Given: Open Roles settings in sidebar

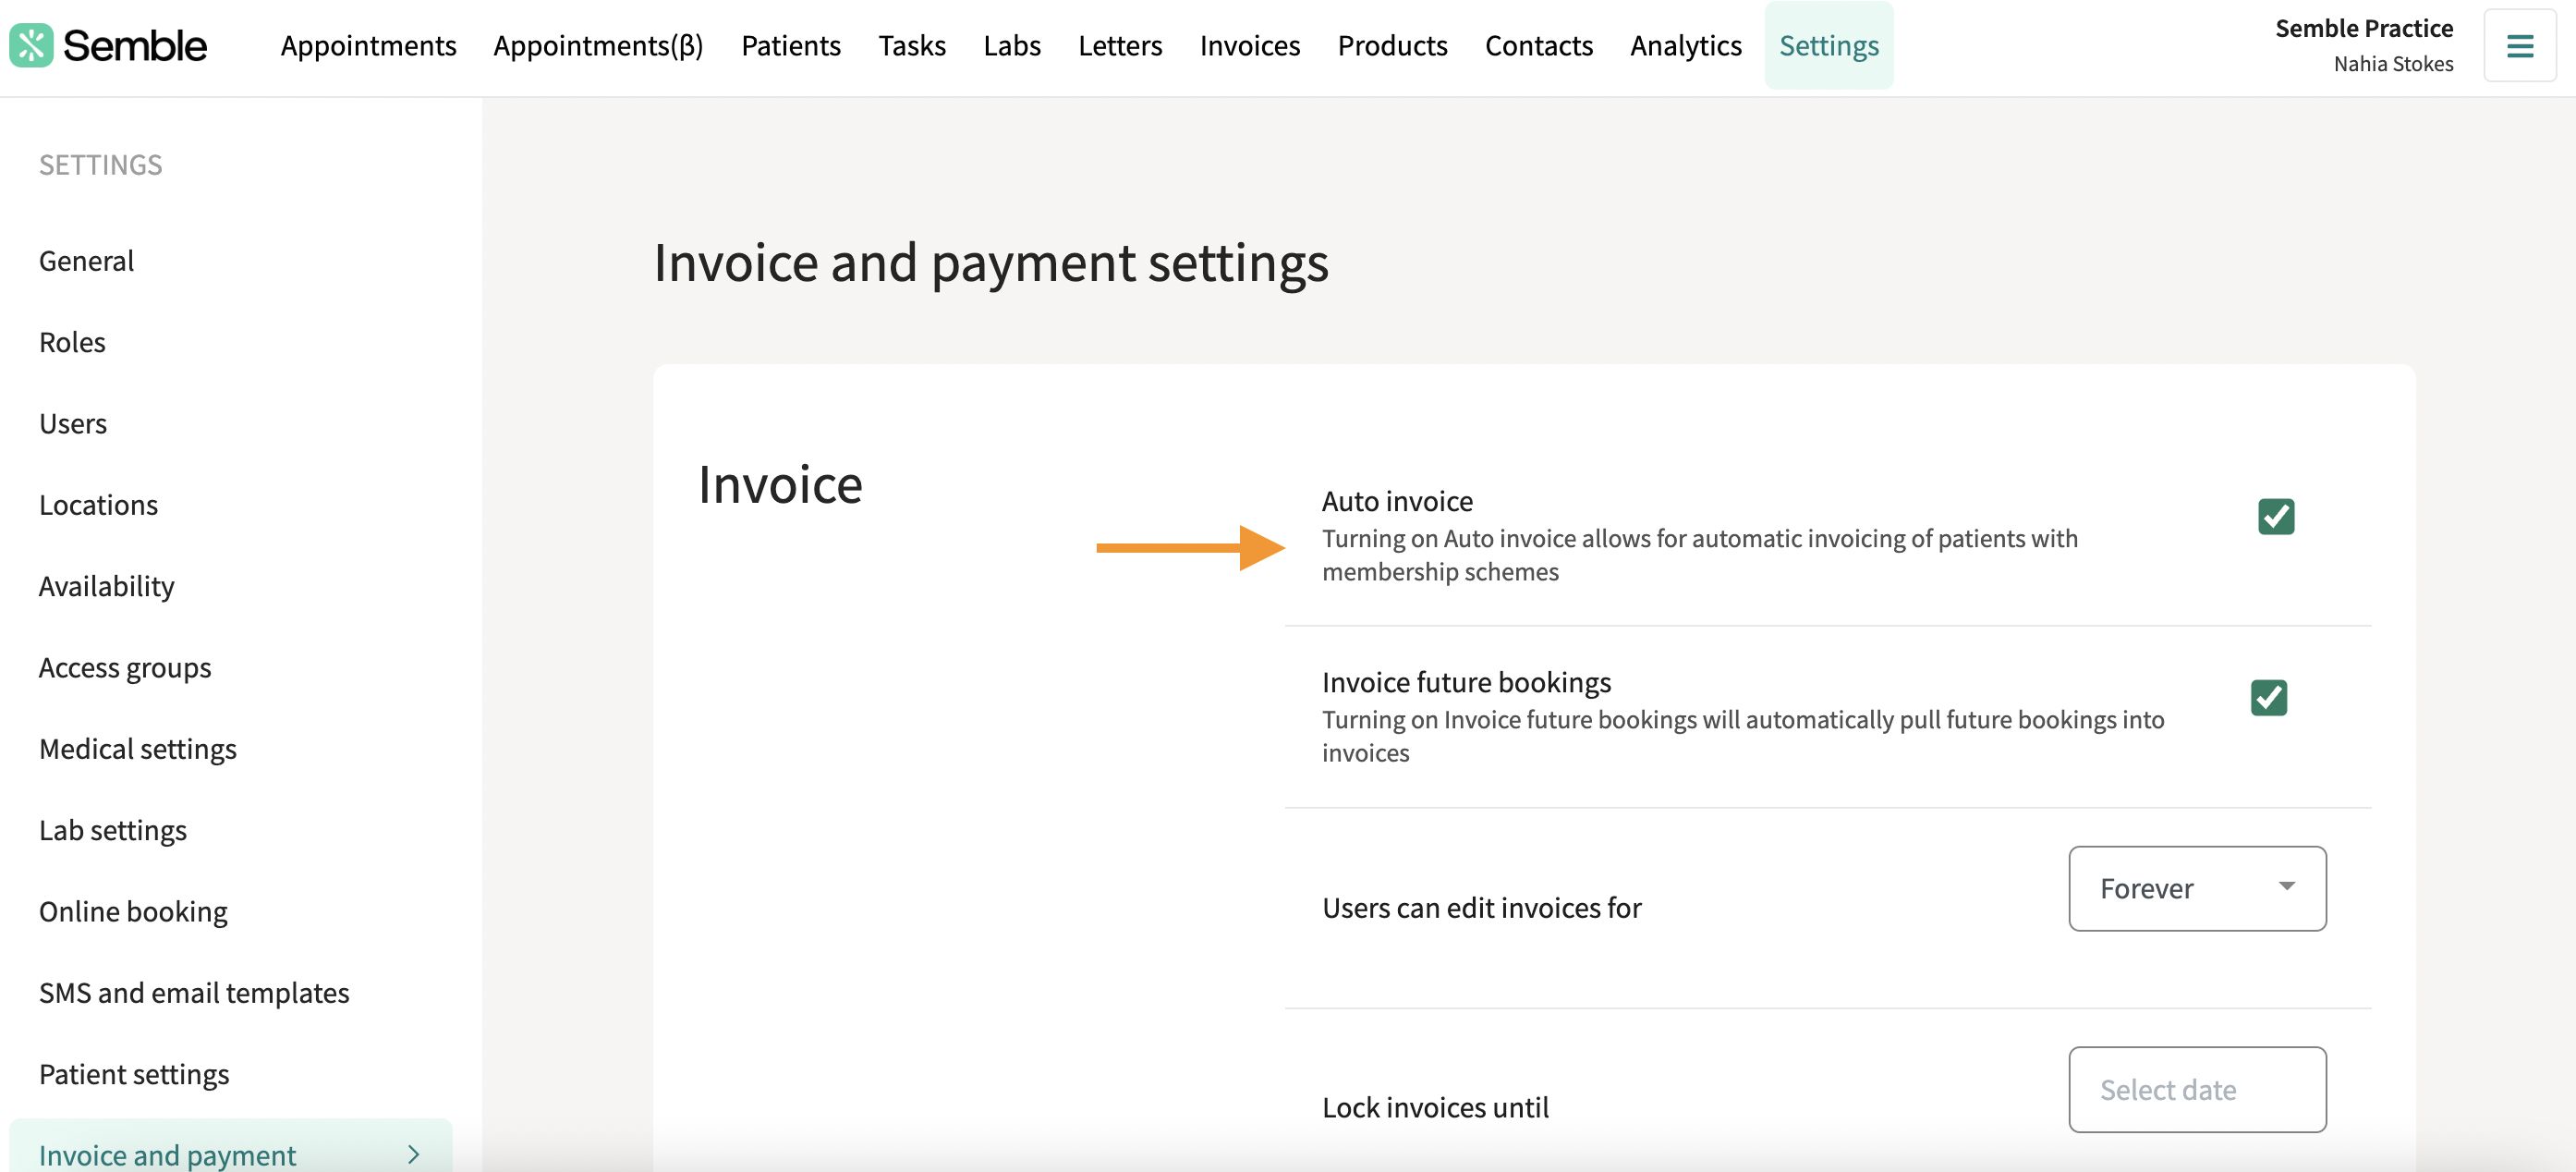Looking at the screenshot, I should (x=72, y=342).
